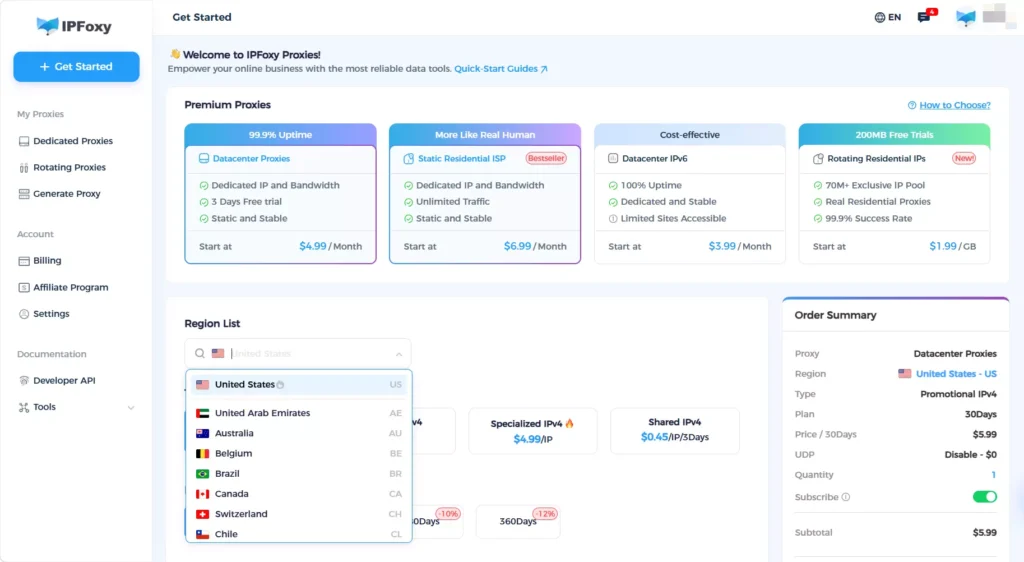This screenshot has width=1024, height=562.
Task: Open the How to Choose link
Action: click(x=955, y=105)
